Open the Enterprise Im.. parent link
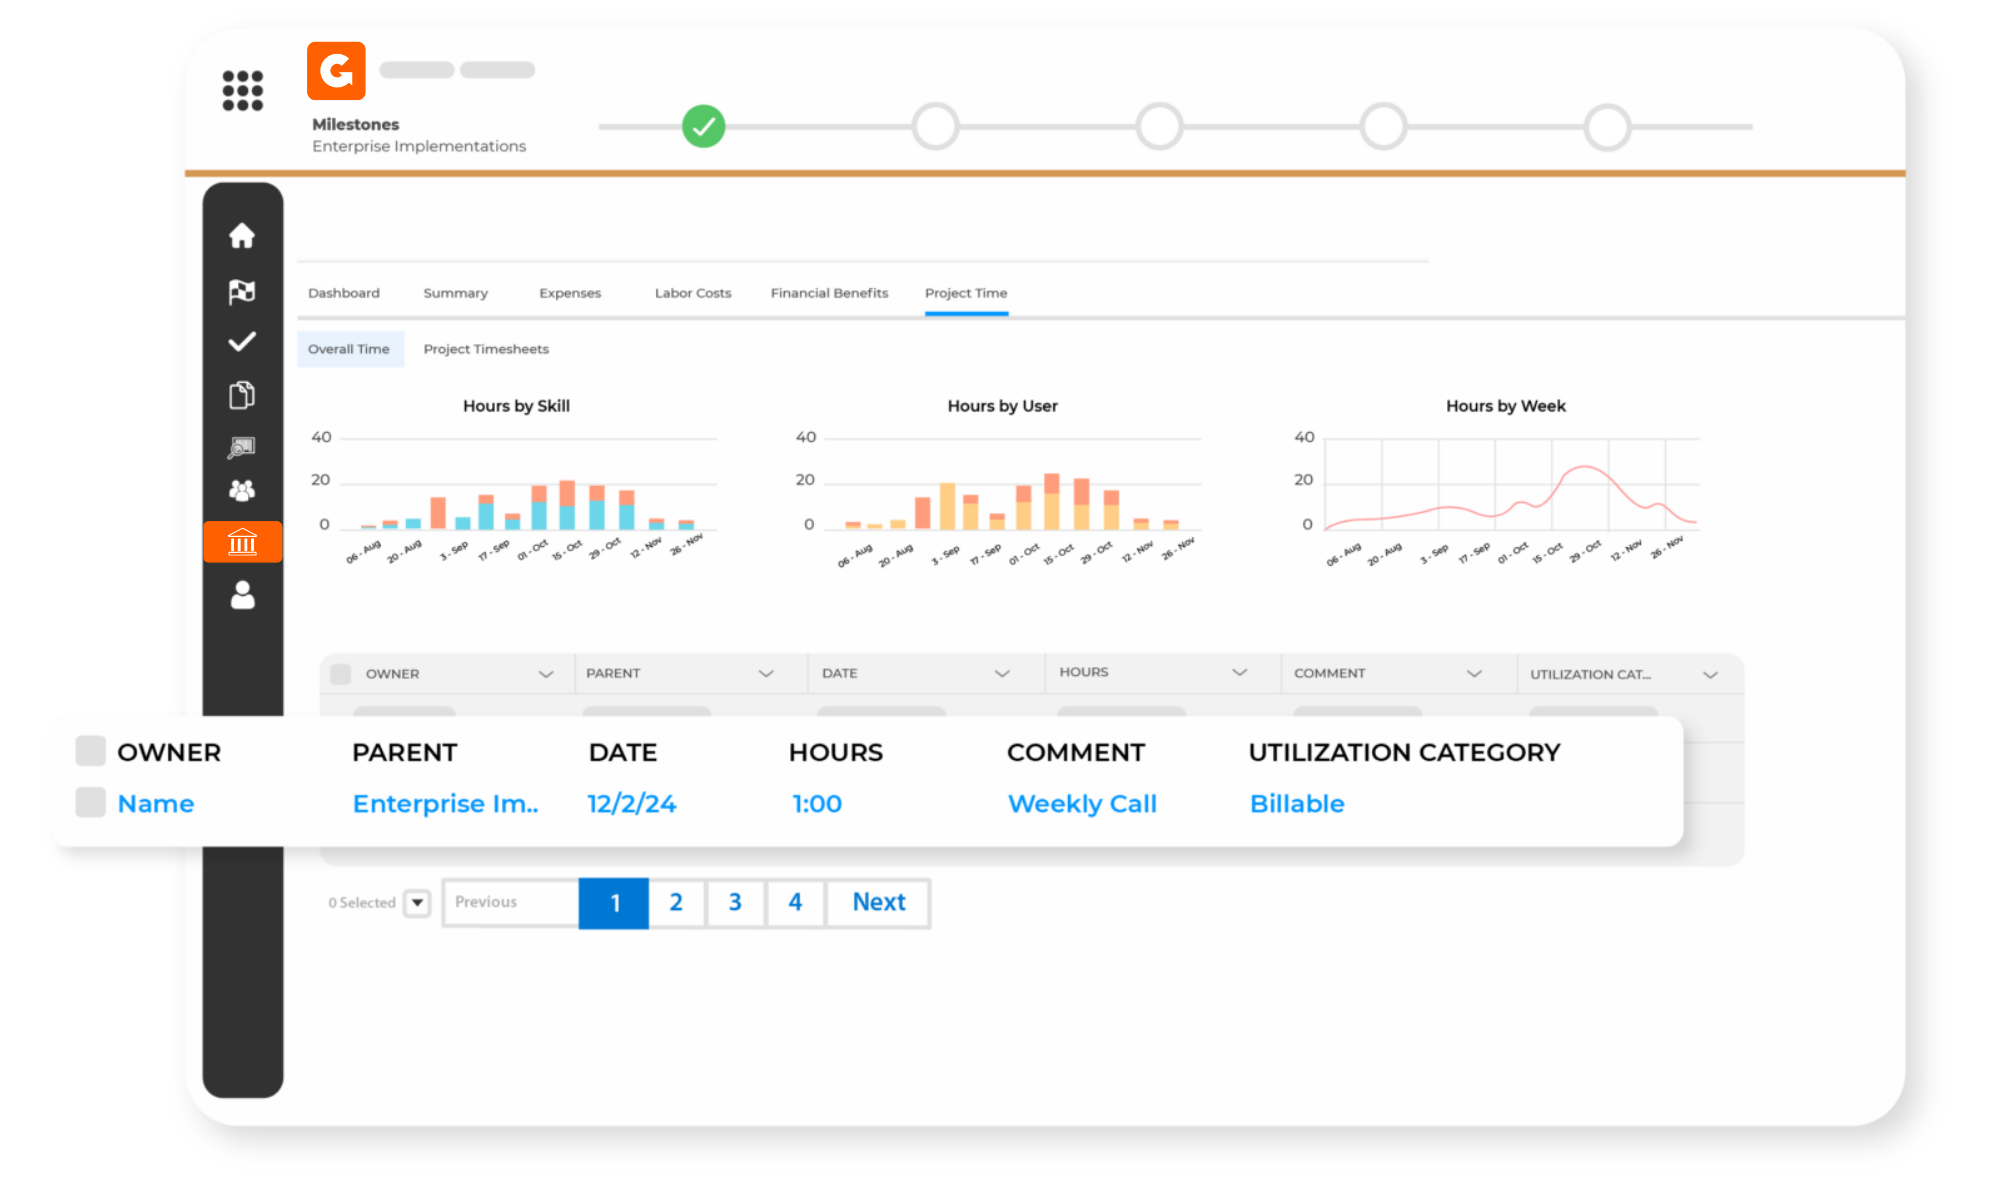The width and height of the screenshot is (2000, 1182). pyautogui.click(x=446, y=803)
